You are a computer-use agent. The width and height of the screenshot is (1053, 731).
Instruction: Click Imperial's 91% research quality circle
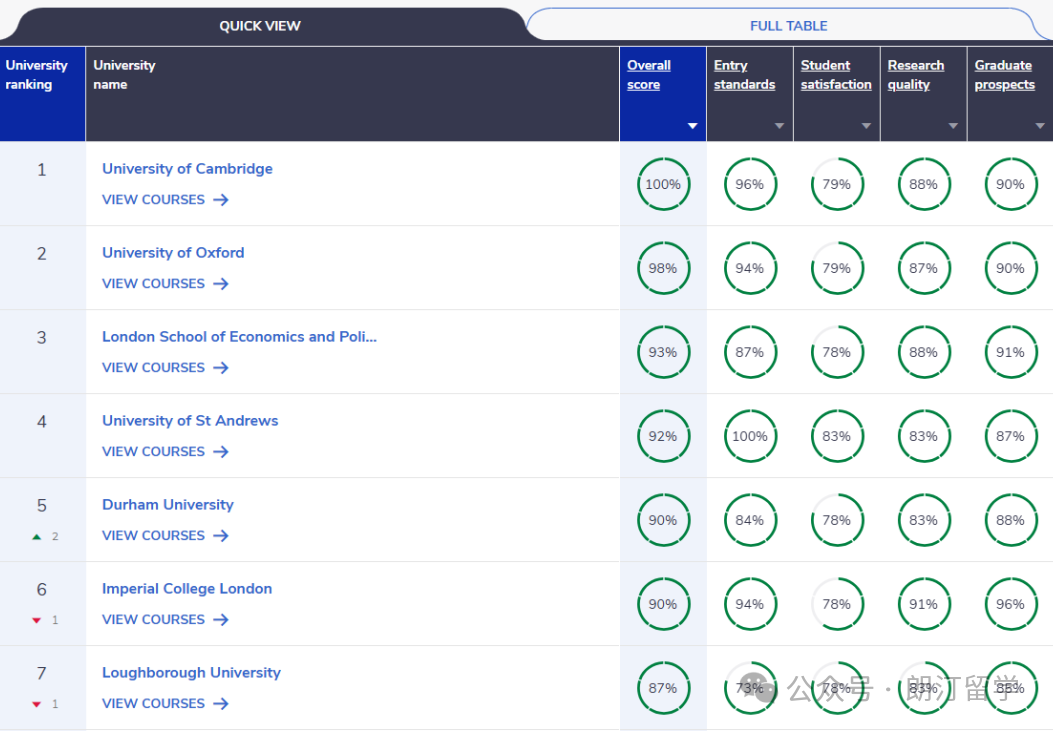924,603
